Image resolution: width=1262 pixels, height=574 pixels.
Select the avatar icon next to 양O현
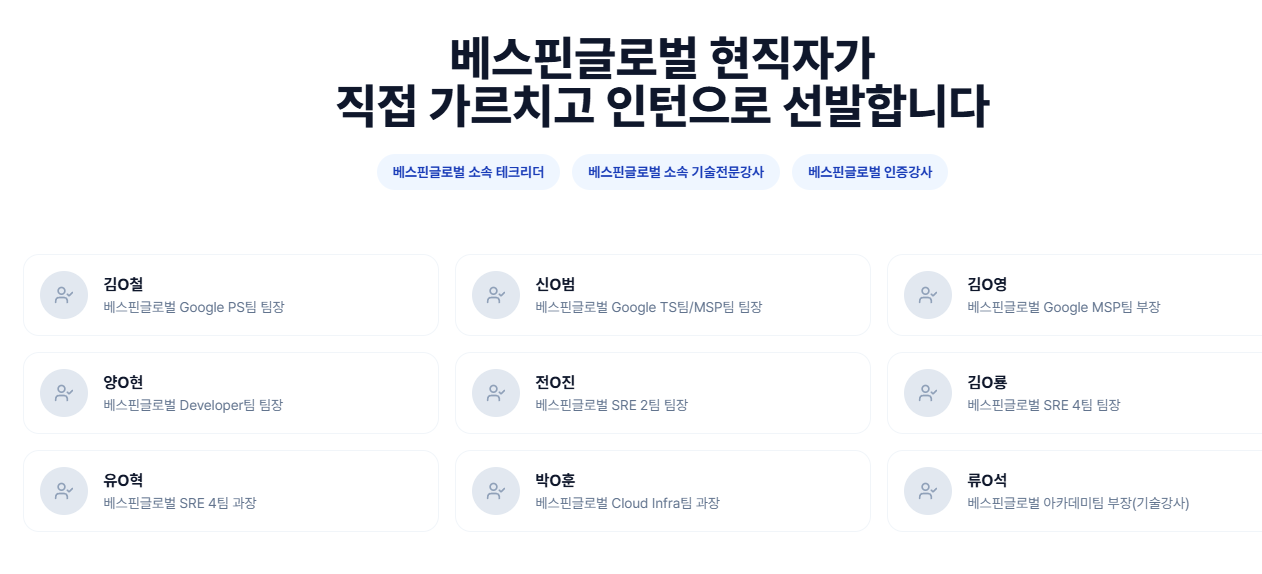tap(64, 393)
